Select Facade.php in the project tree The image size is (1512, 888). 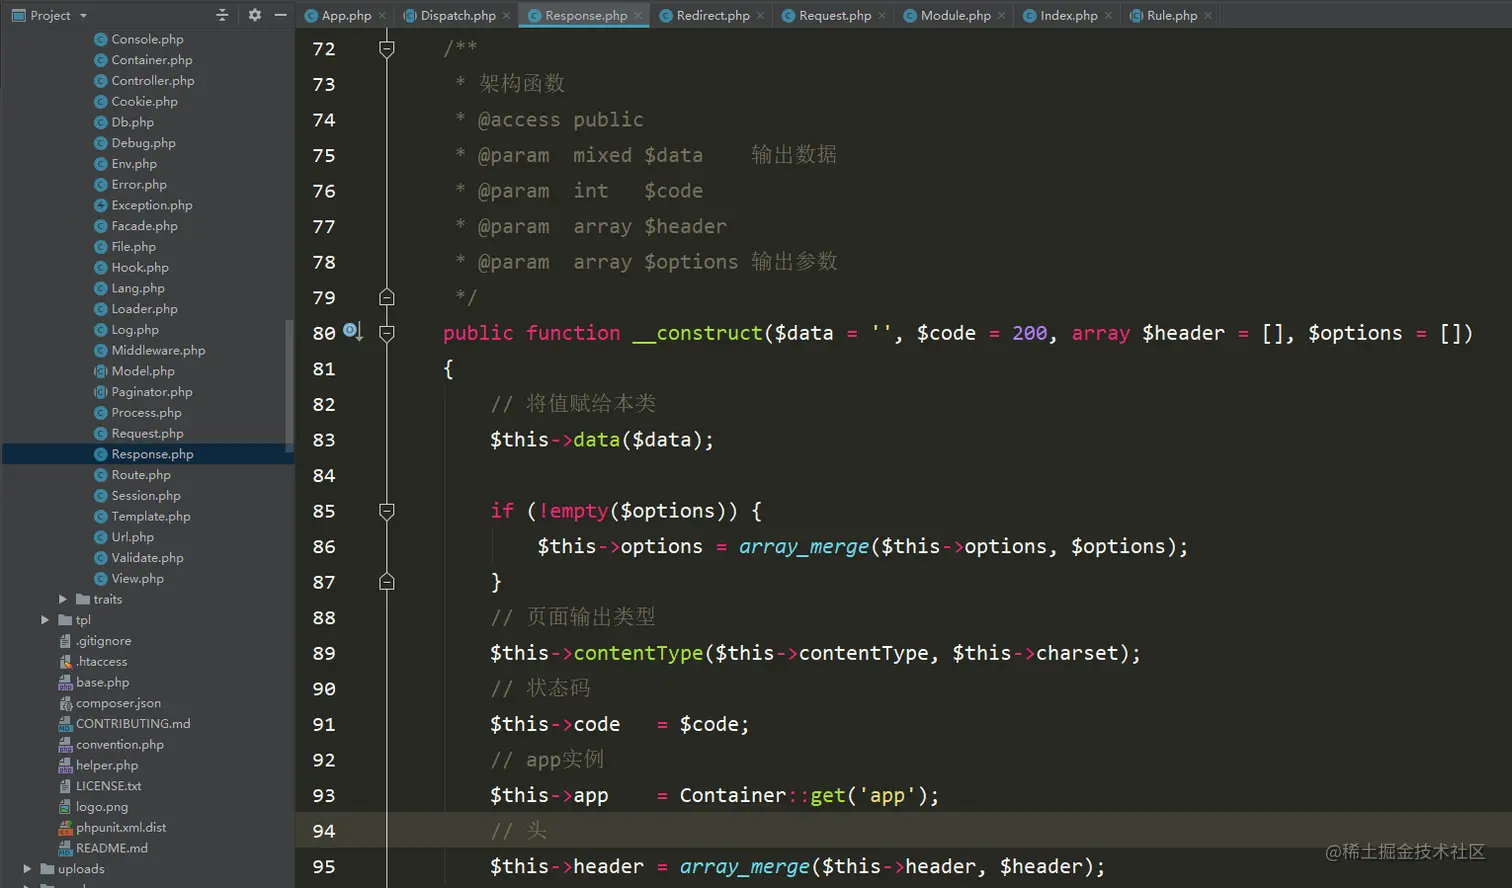tap(144, 226)
